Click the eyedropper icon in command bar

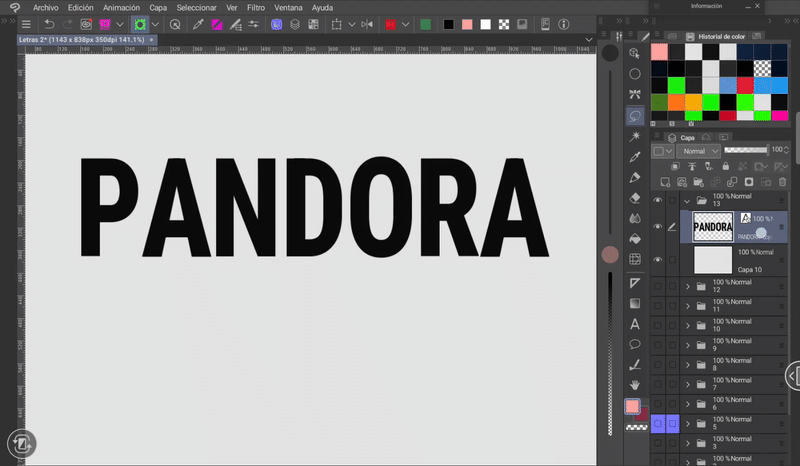coord(198,24)
